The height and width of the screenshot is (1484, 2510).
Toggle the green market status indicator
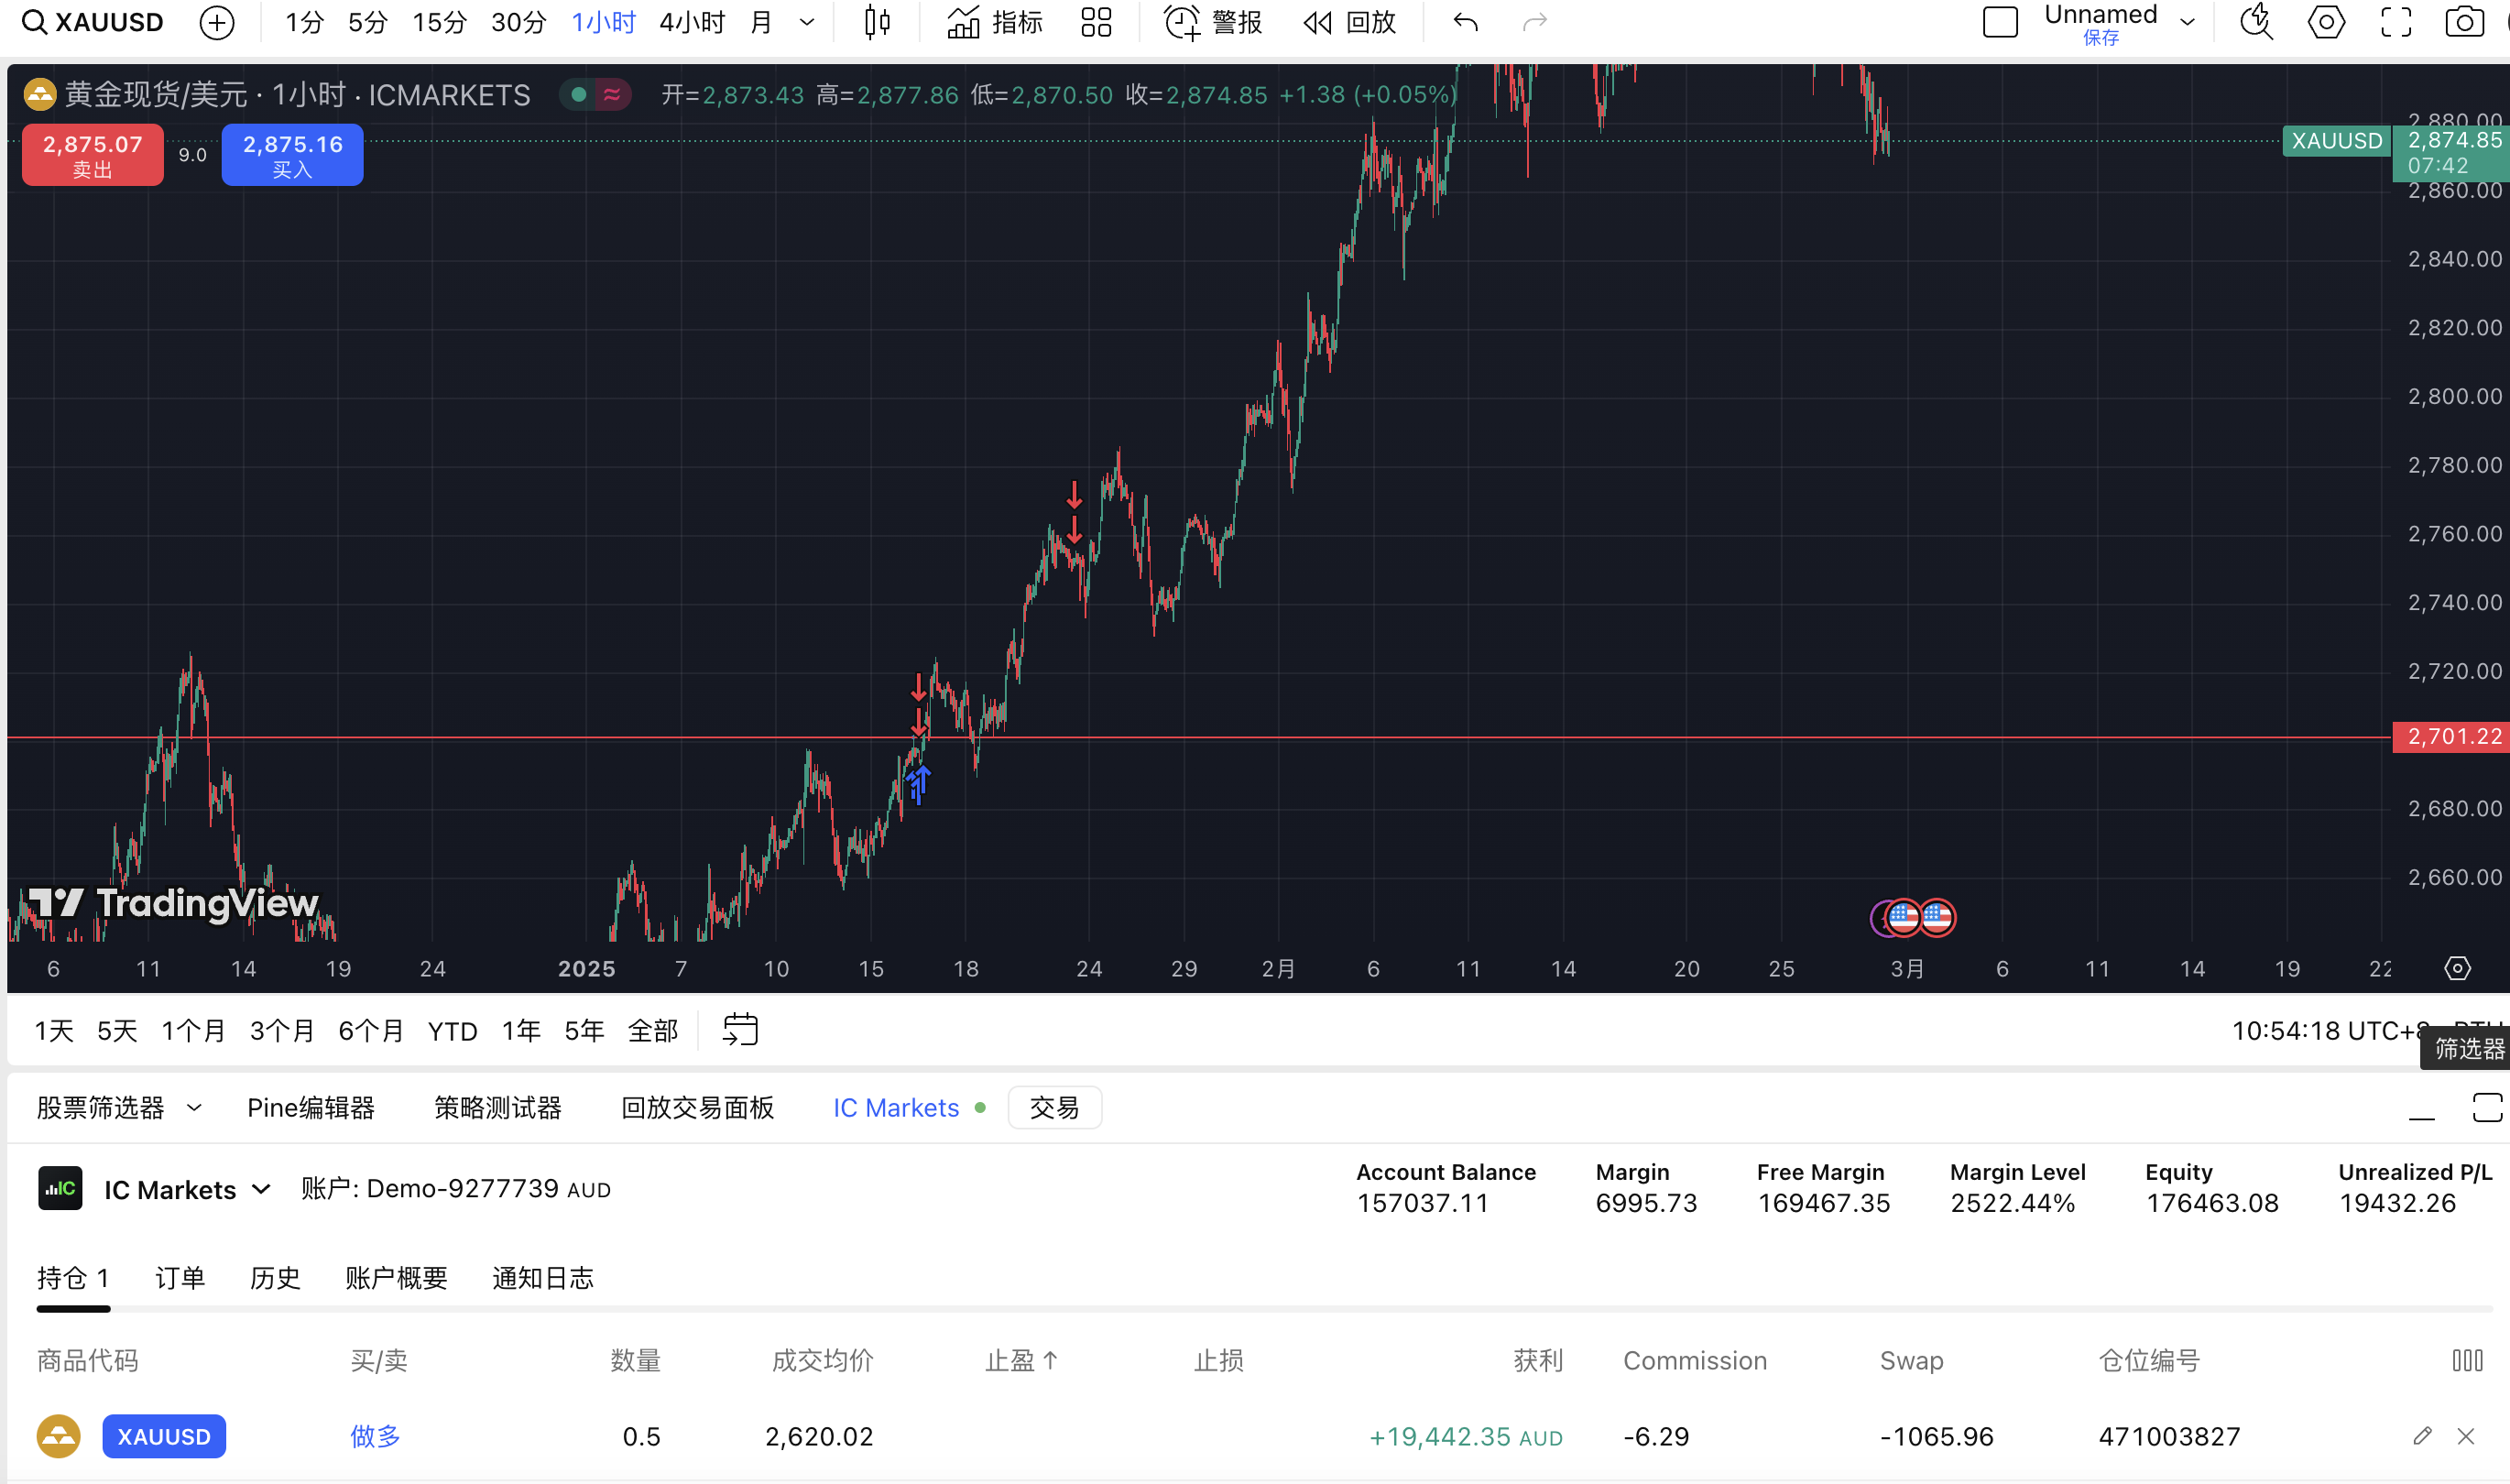coord(578,95)
